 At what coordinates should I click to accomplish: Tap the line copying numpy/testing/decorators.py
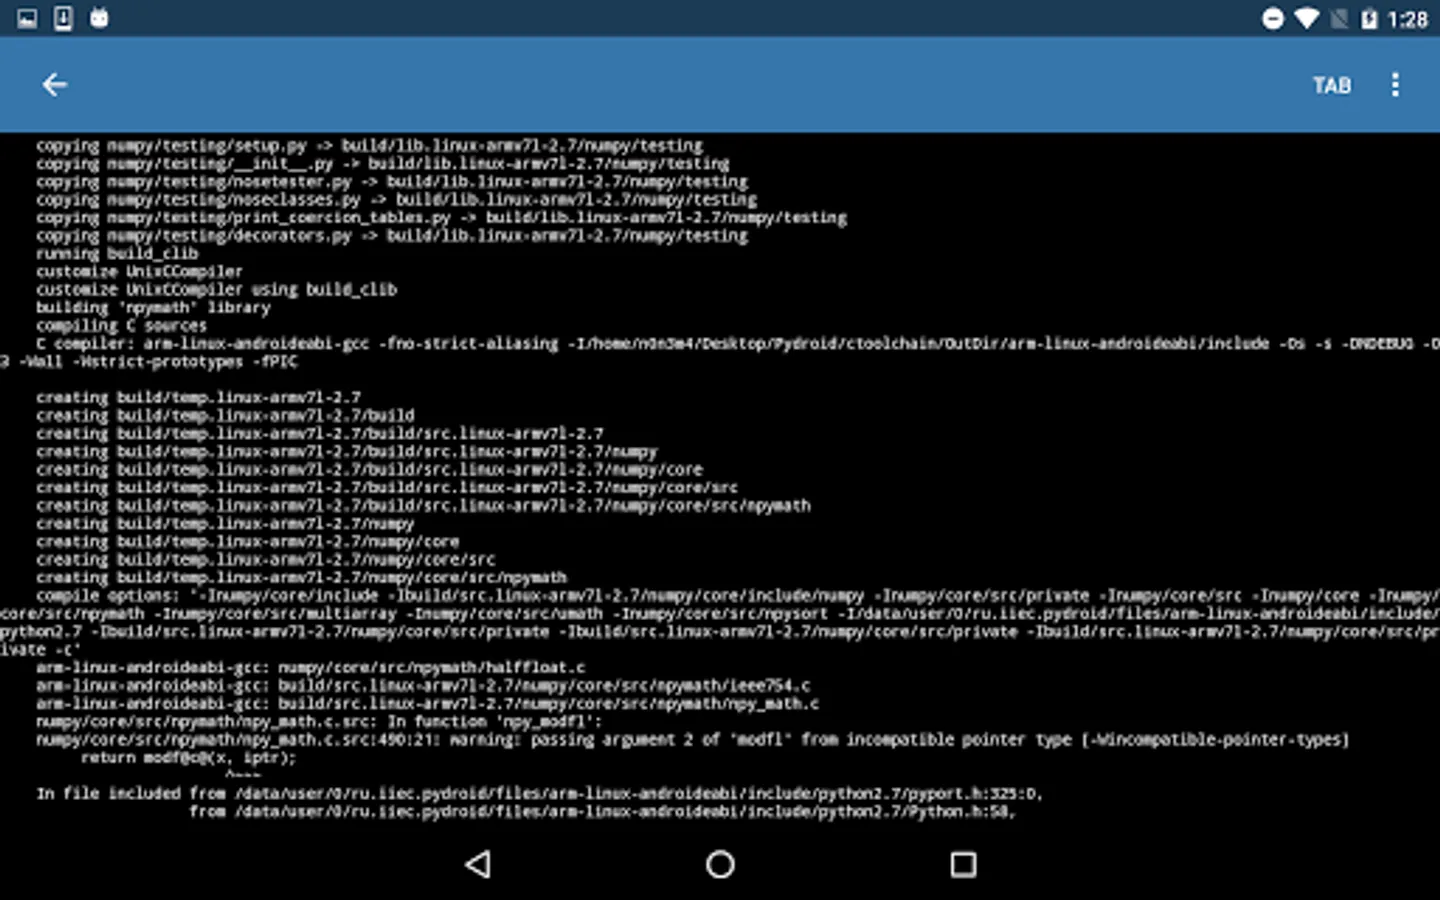(x=391, y=236)
